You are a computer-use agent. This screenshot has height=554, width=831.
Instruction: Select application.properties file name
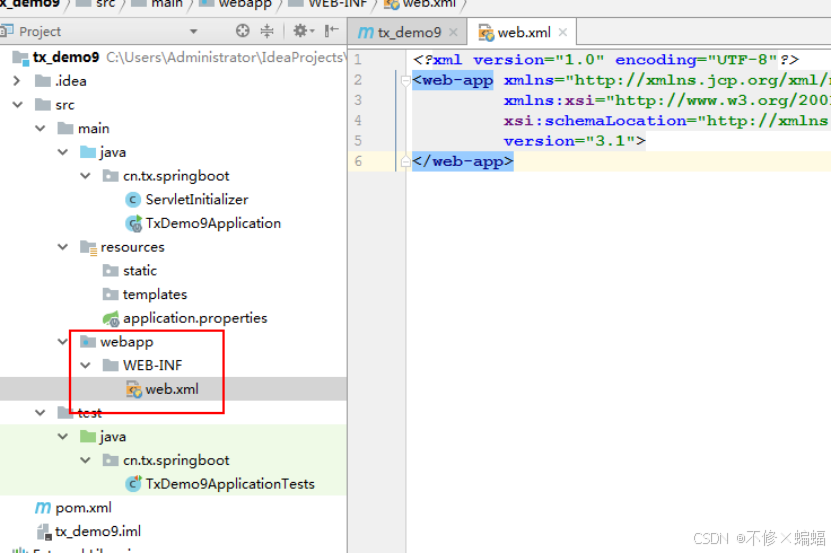(x=195, y=318)
